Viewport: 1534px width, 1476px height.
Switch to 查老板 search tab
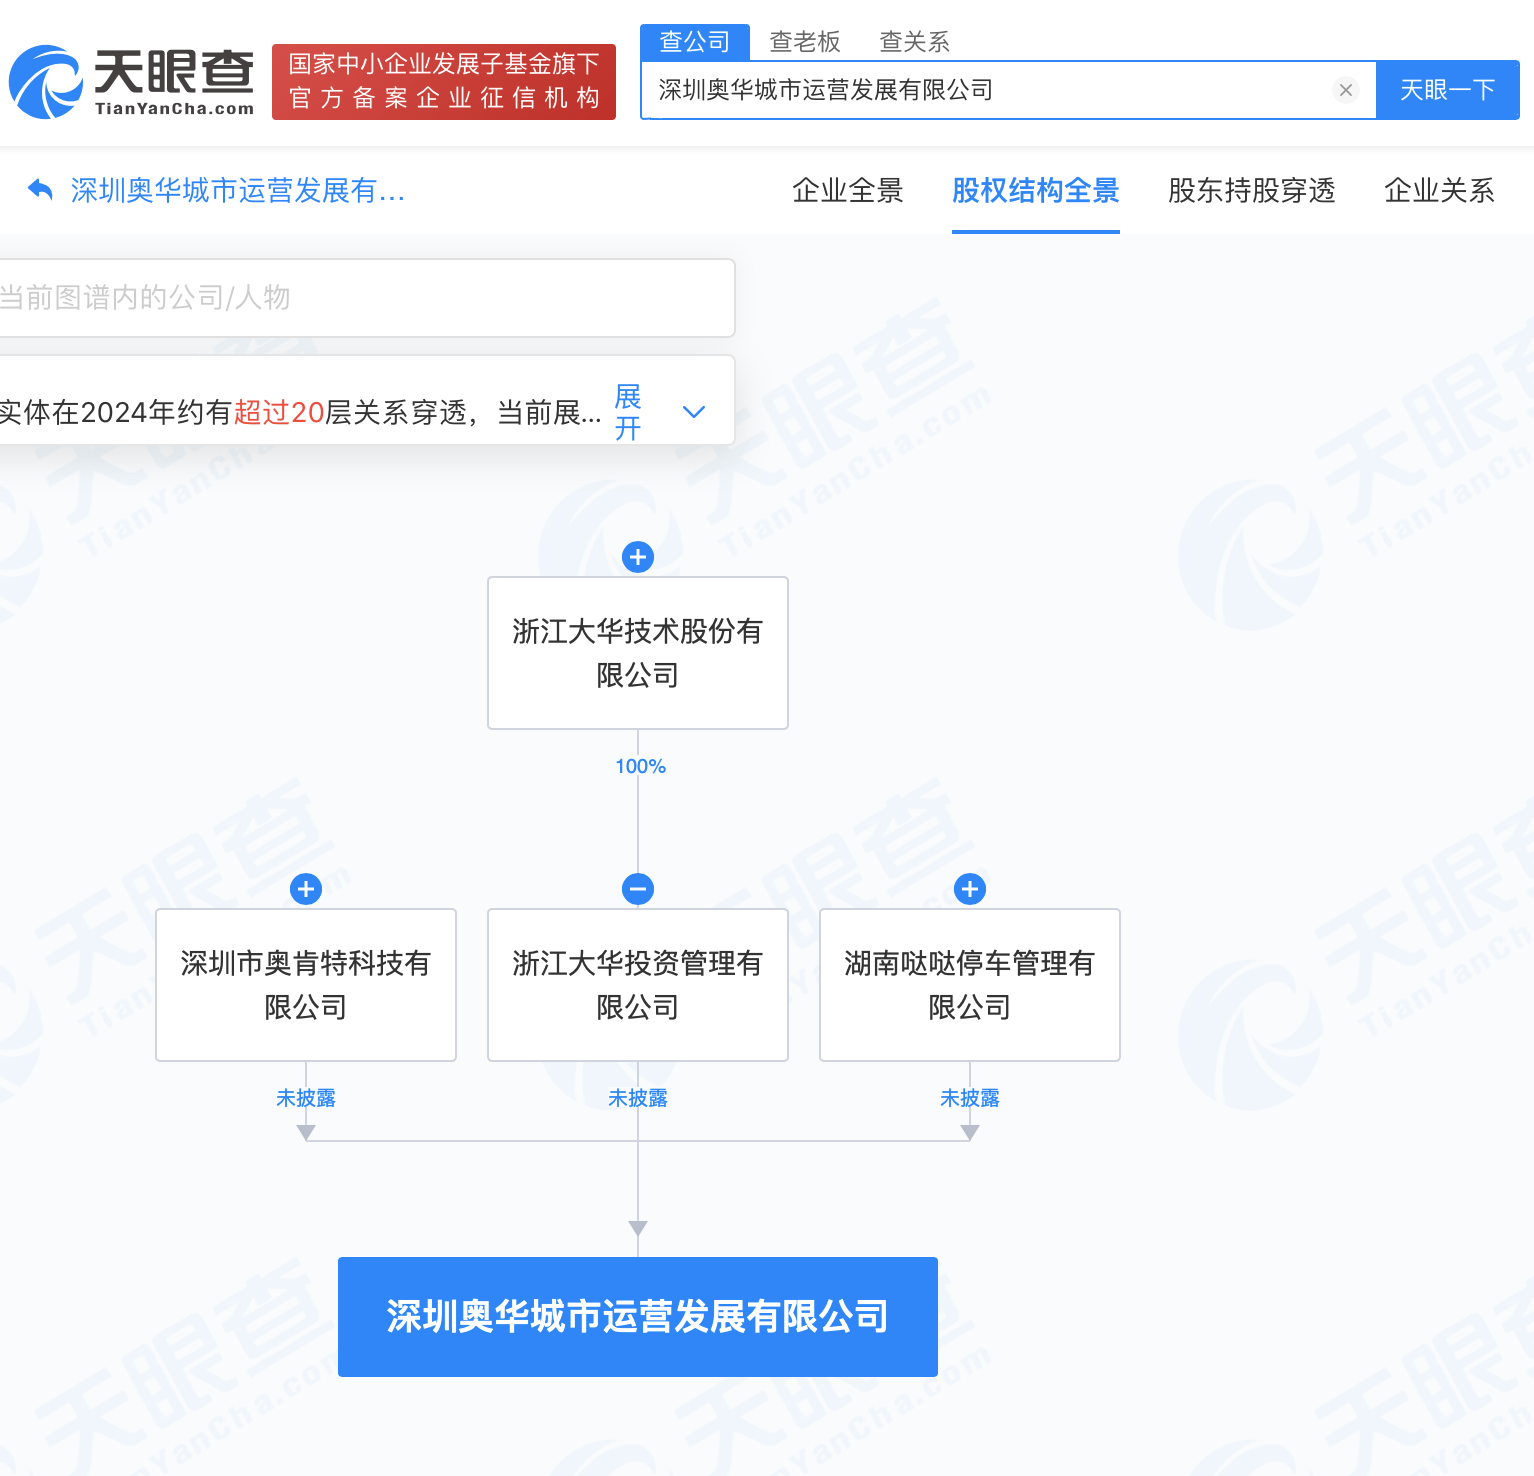pos(805,42)
